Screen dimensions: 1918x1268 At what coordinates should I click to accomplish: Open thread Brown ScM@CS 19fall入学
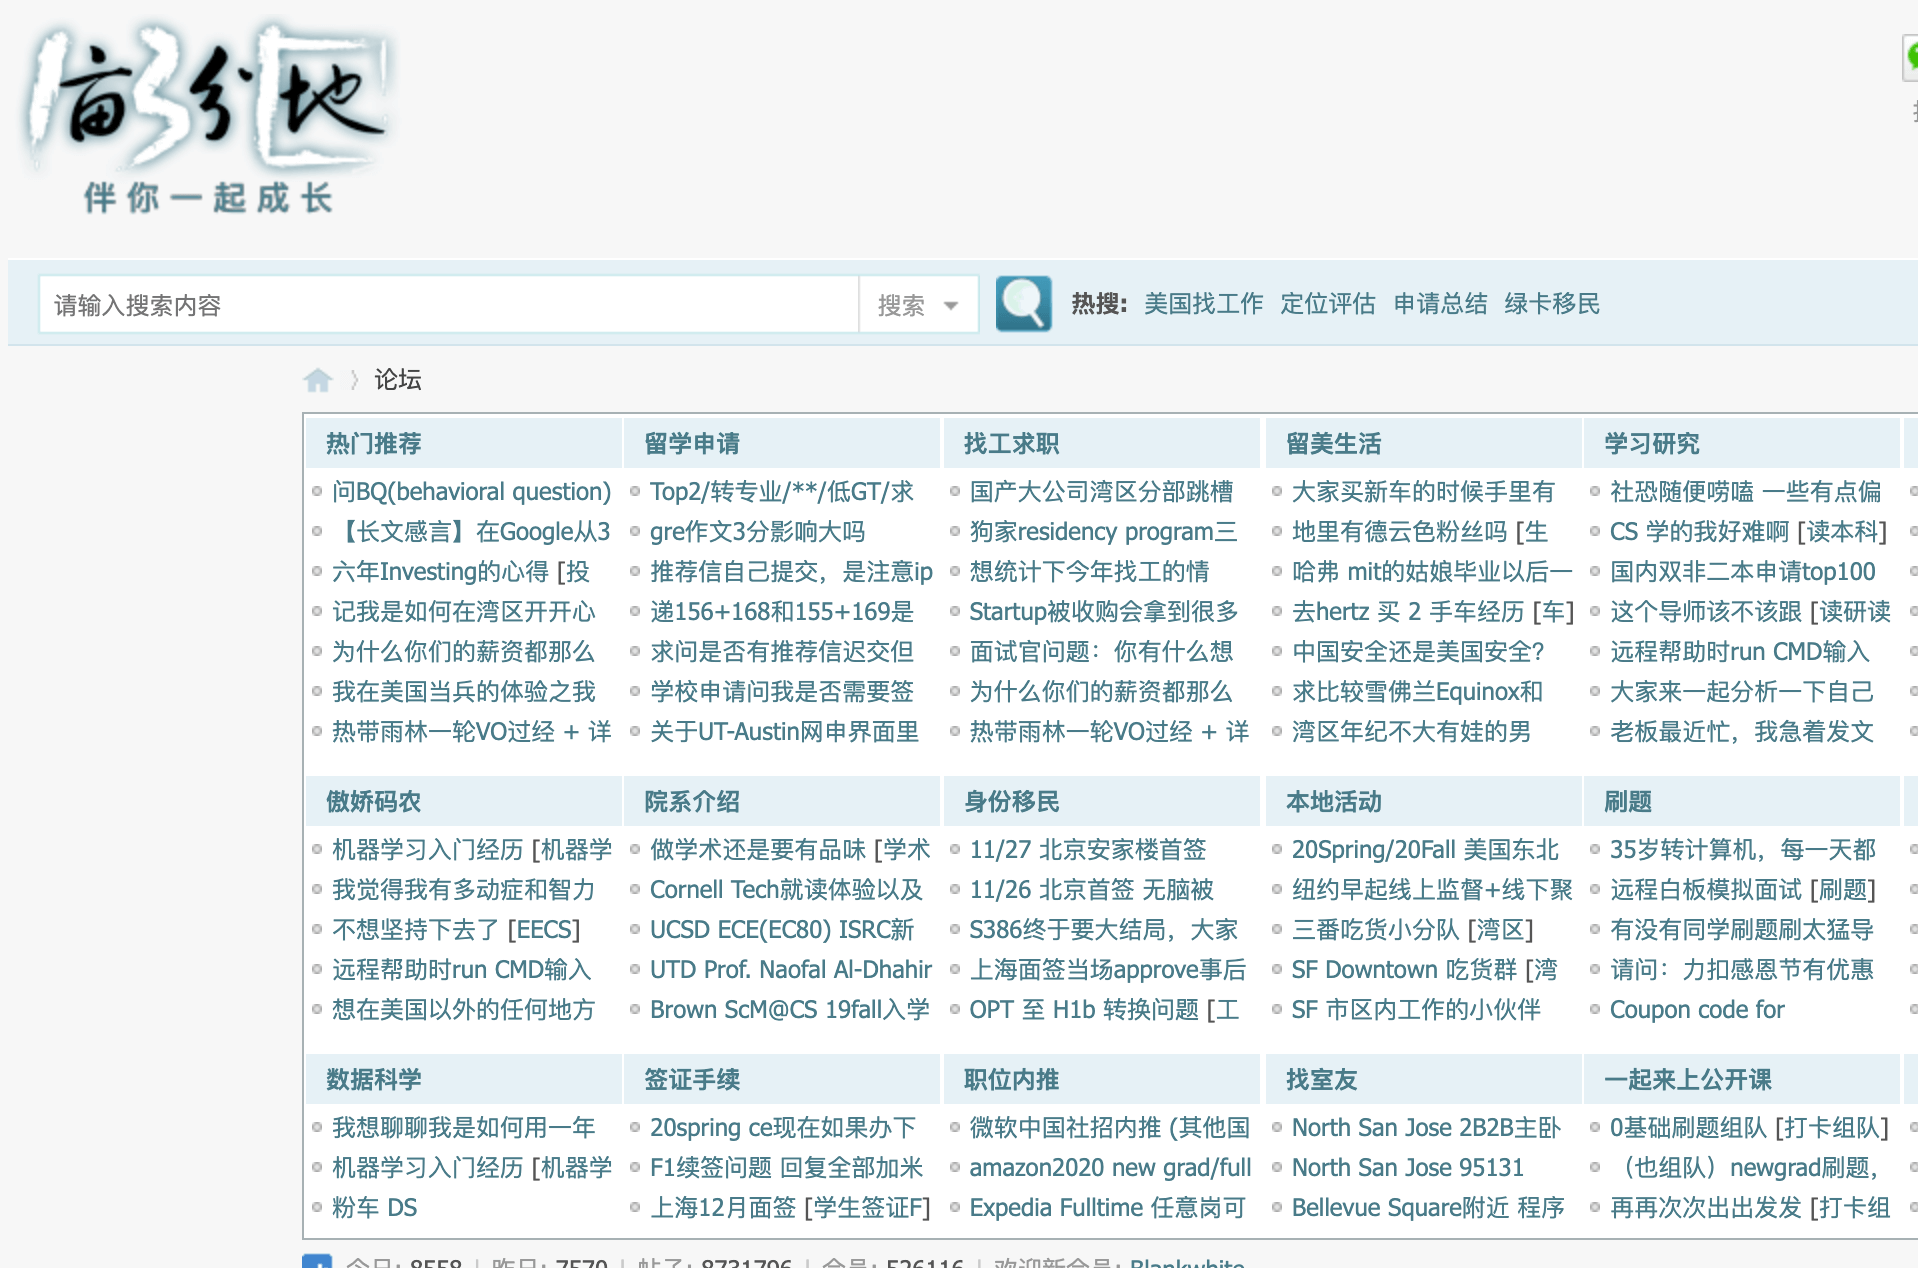coord(789,1009)
